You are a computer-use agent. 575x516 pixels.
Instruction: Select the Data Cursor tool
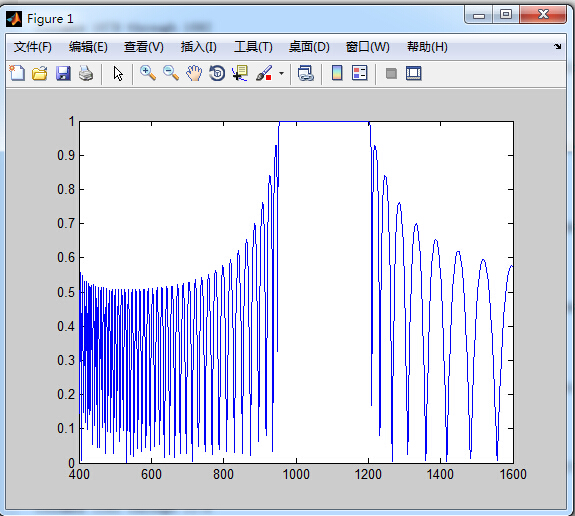[x=240, y=73]
